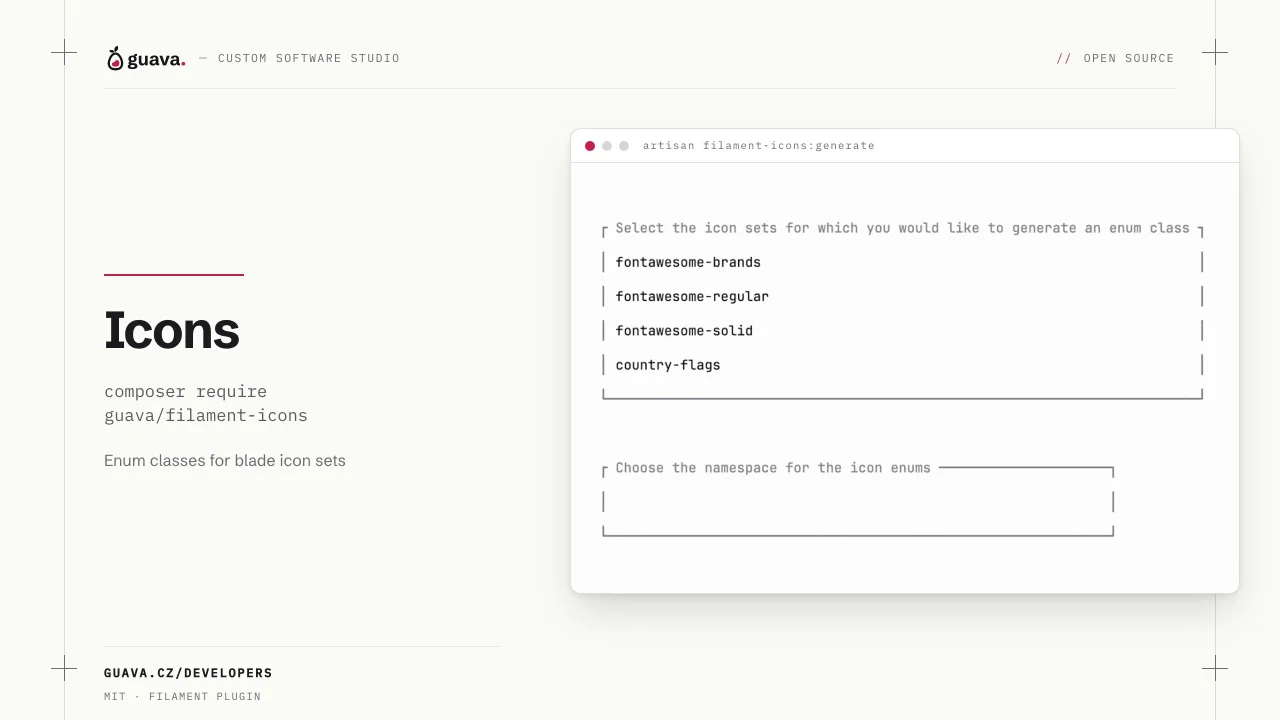Click the guava pear logo icon

tap(115, 58)
